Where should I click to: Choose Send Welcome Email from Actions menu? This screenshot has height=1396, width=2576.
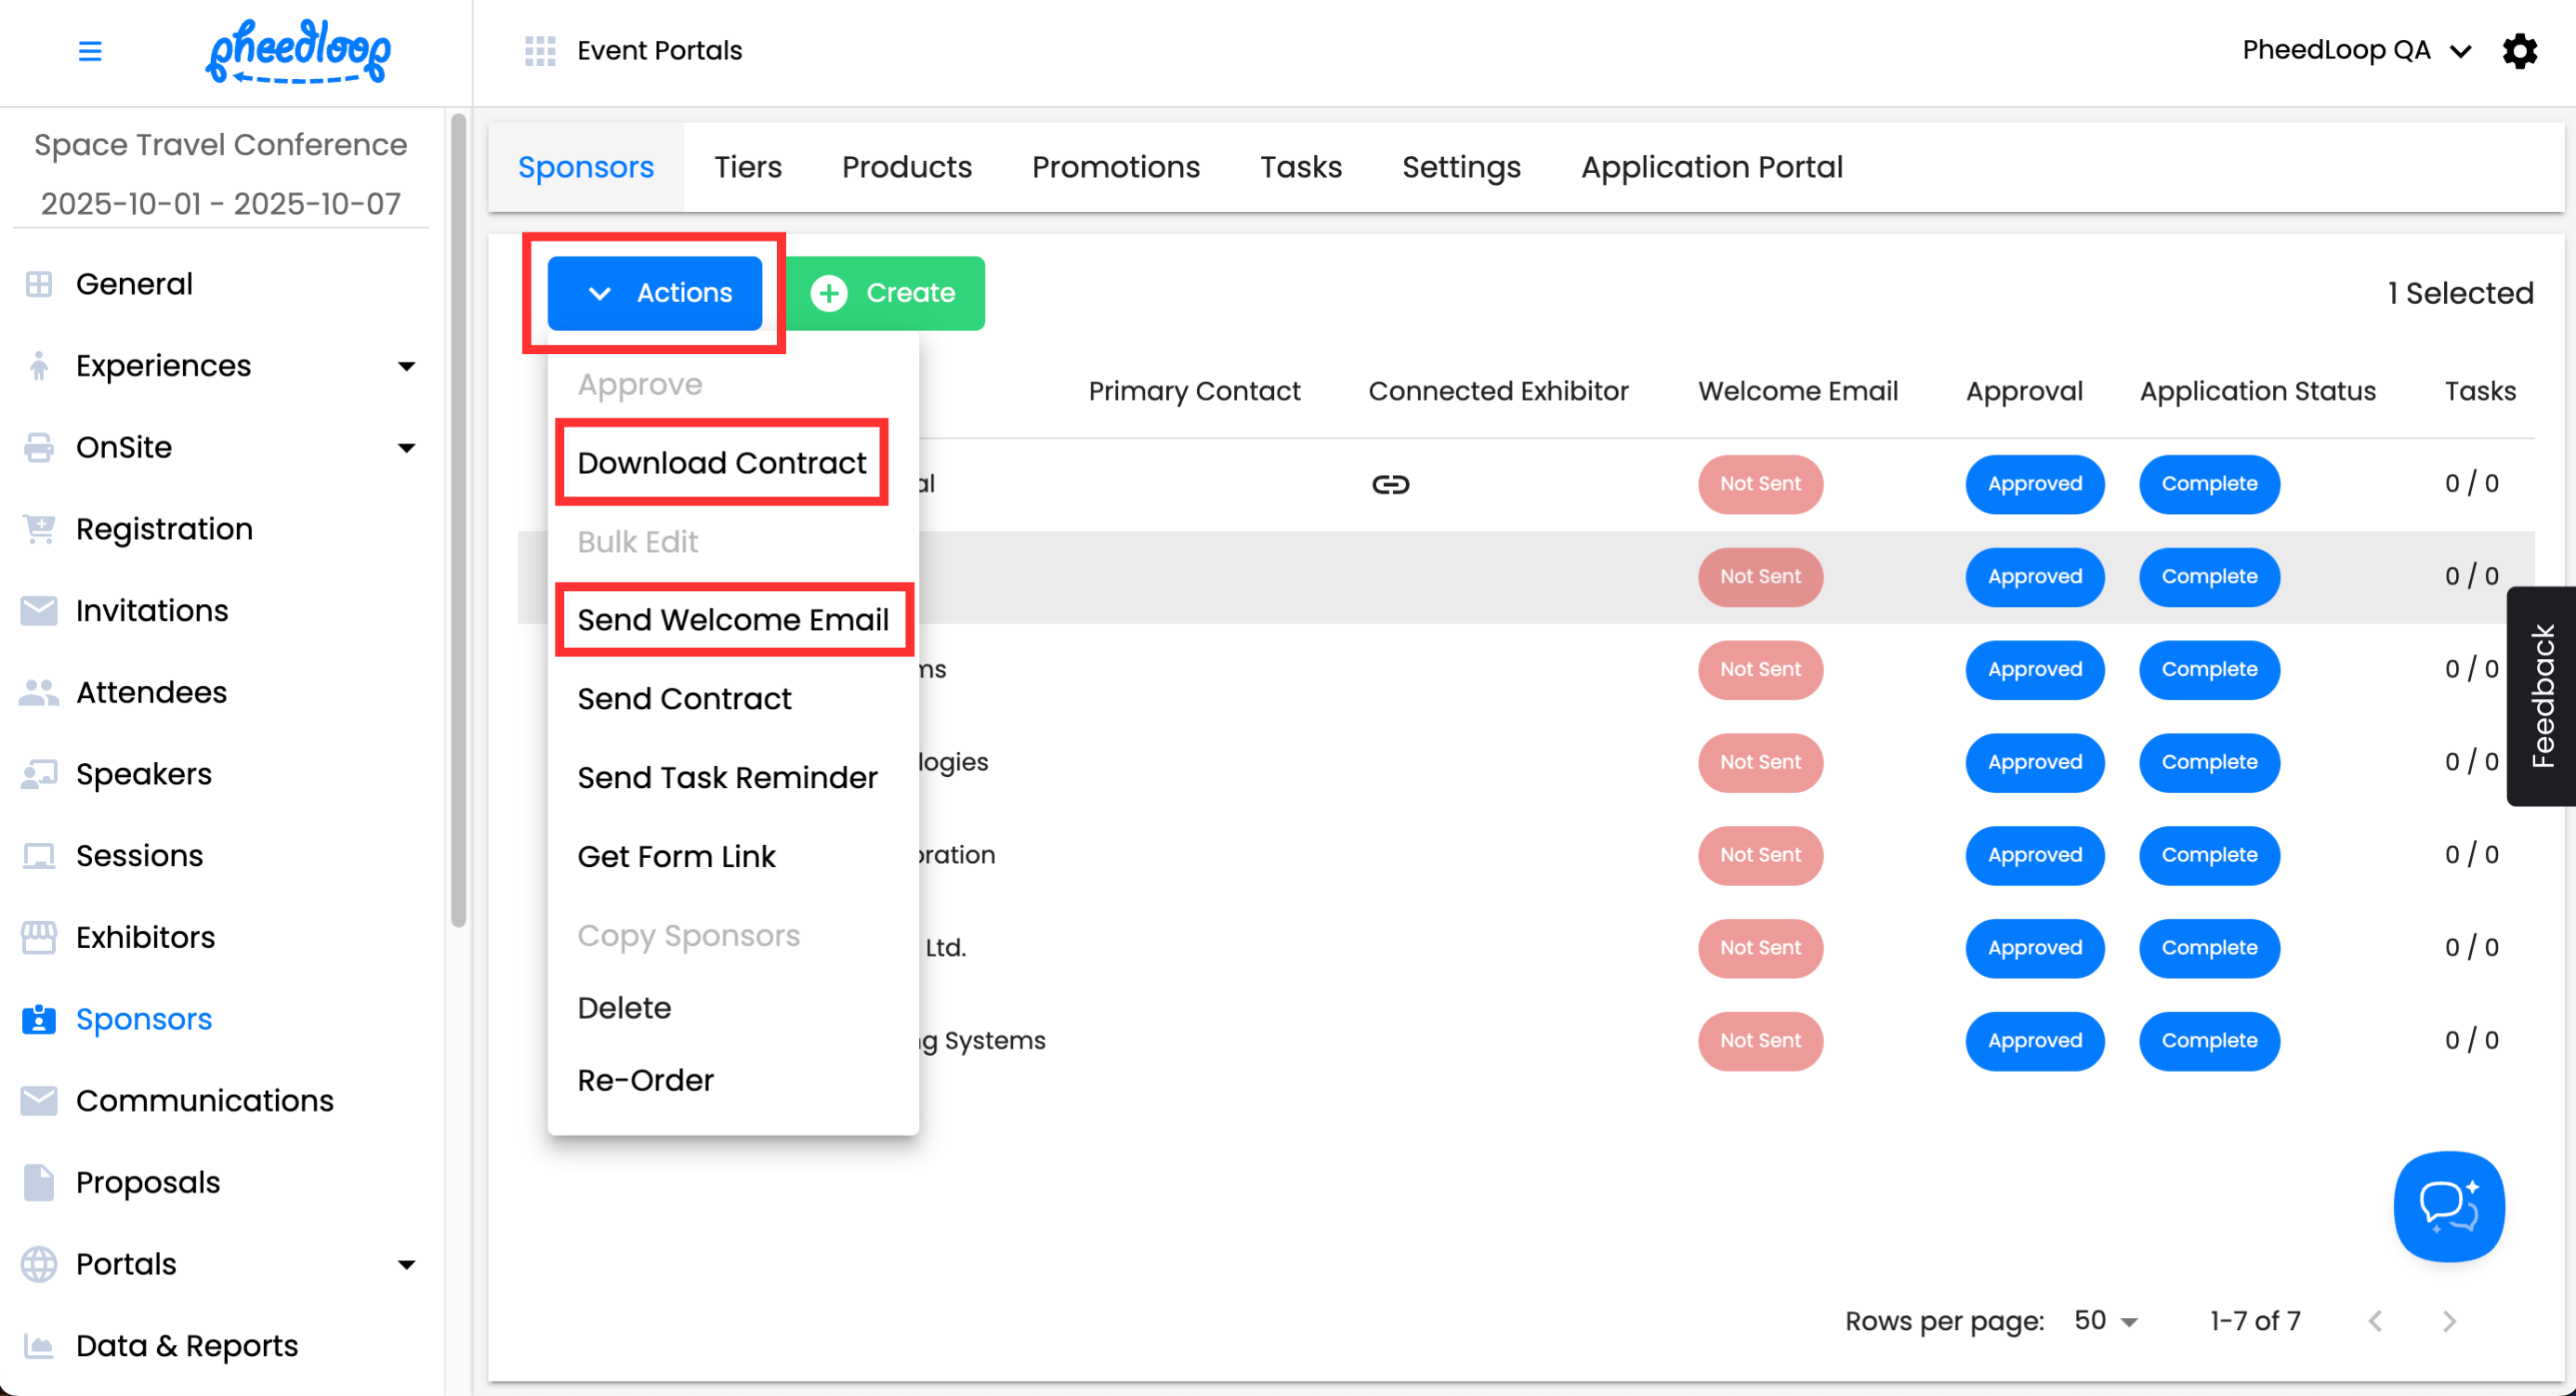click(x=733, y=620)
